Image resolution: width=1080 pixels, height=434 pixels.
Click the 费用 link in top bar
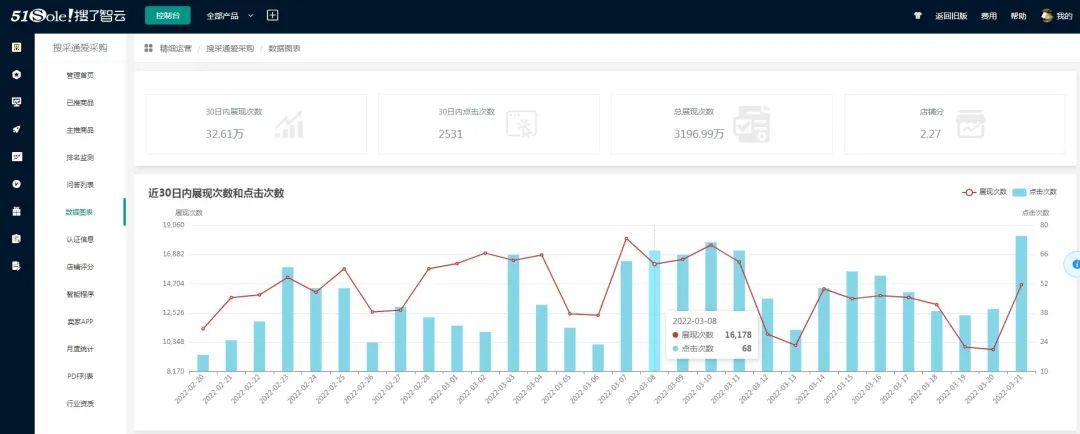(988, 16)
